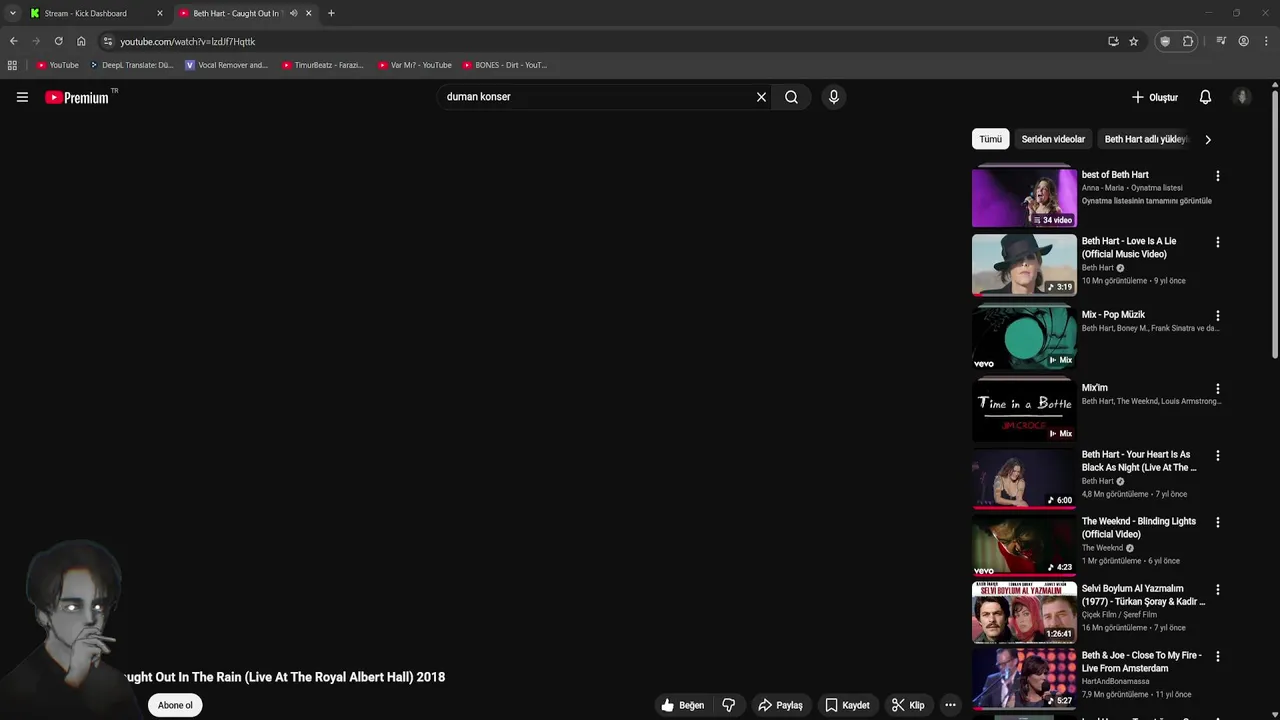Viewport: 1280px width, 720px height.
Task: Open Mix - Pop Müzik thumbnail
Action: 1024,338
